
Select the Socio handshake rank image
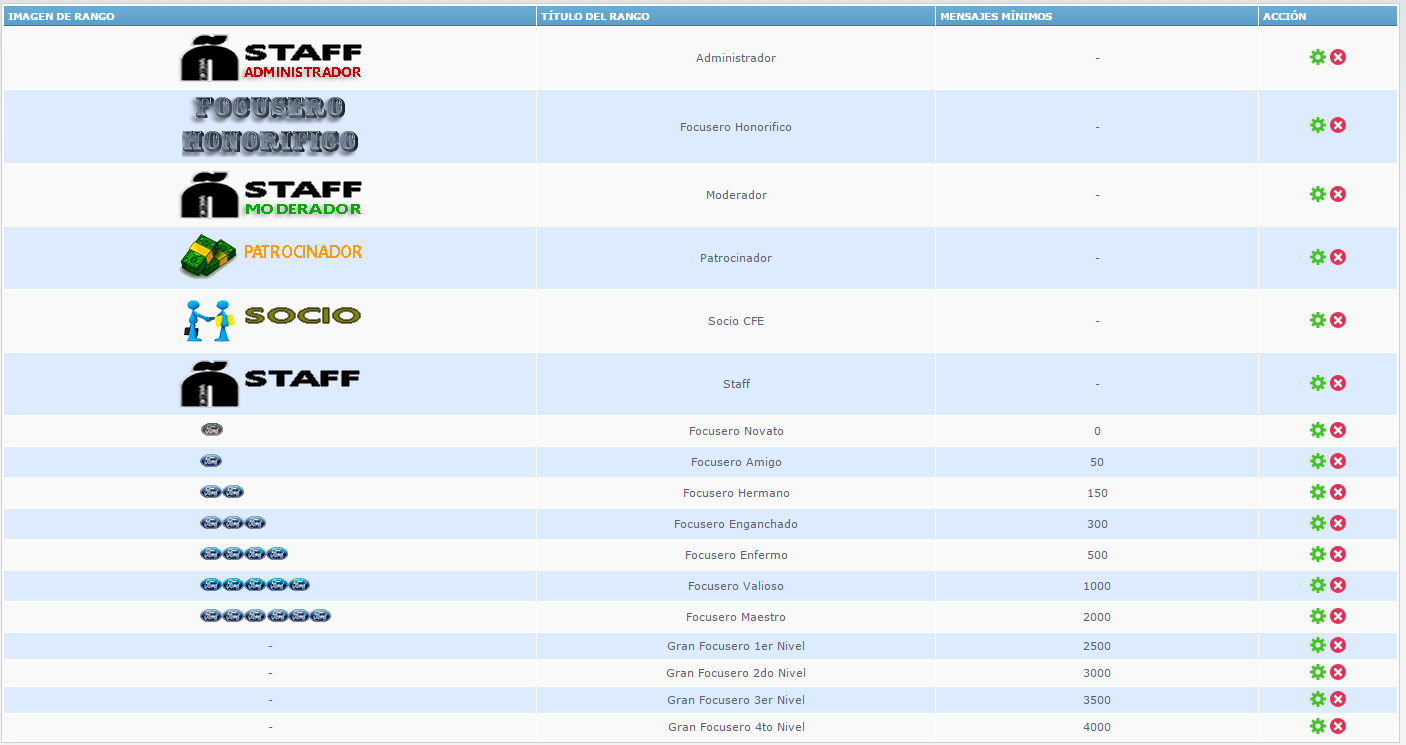pos(271,320)
